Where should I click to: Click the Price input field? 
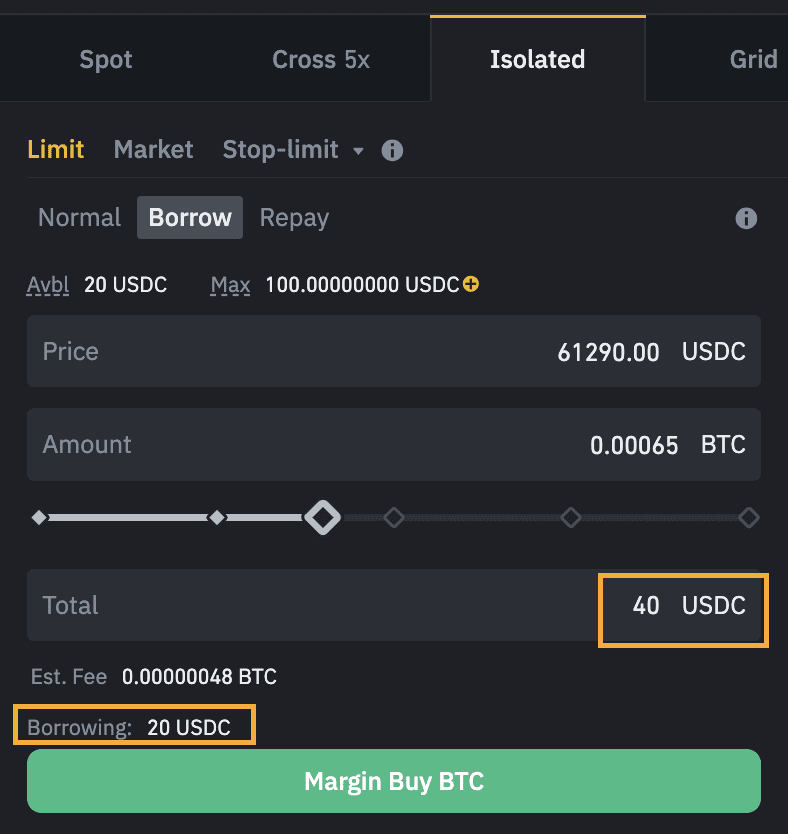pyautogui.click(x=393, y=352)
